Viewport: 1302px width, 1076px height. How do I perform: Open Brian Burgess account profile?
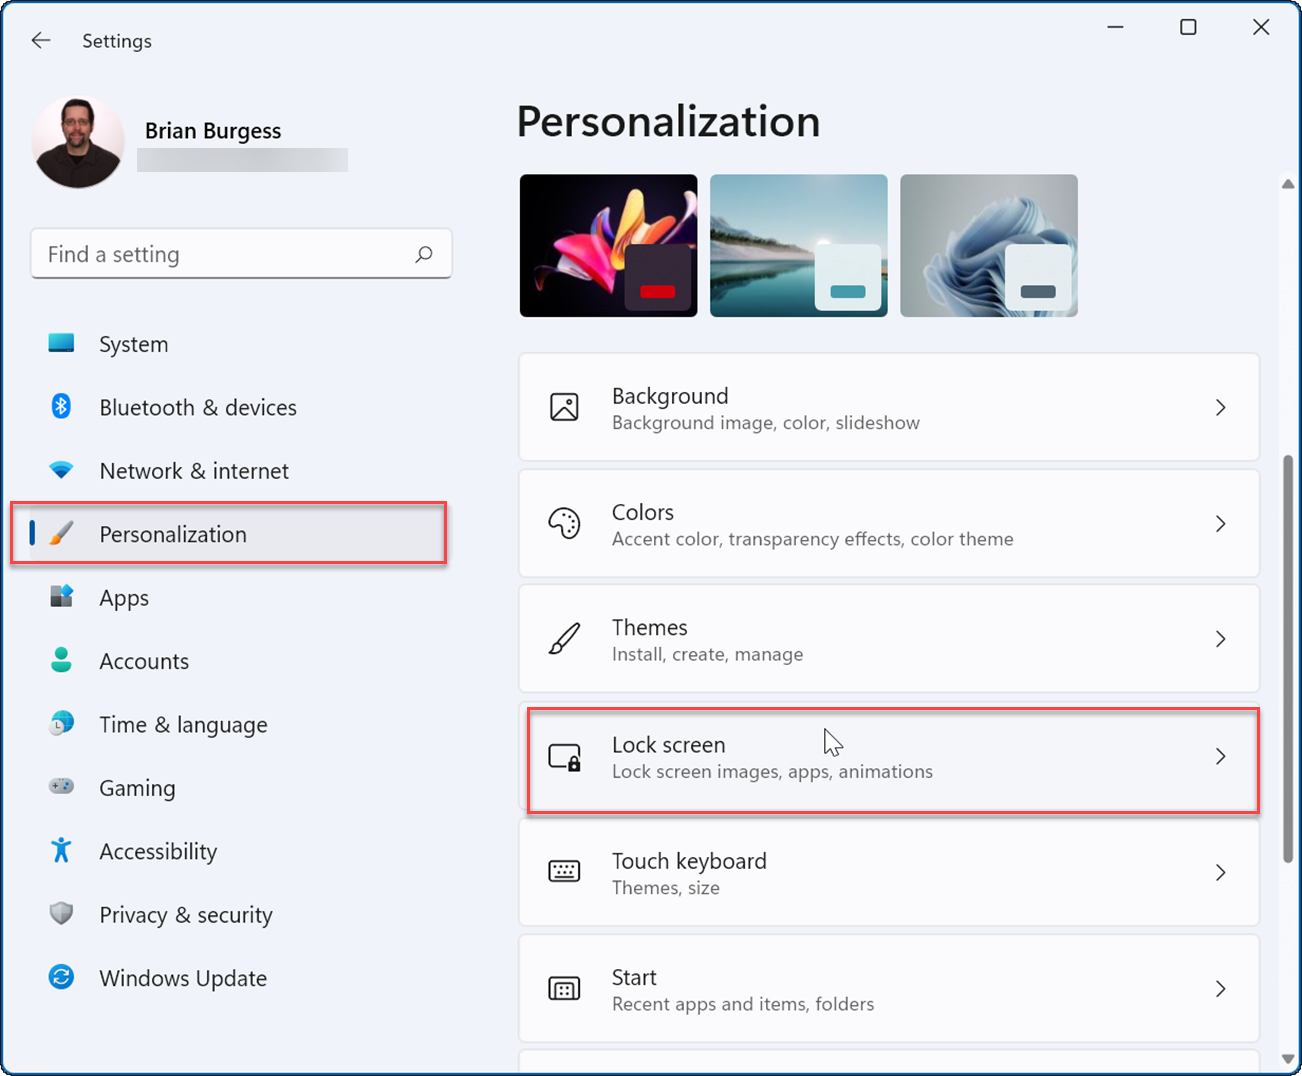click(x=78, y=141)
